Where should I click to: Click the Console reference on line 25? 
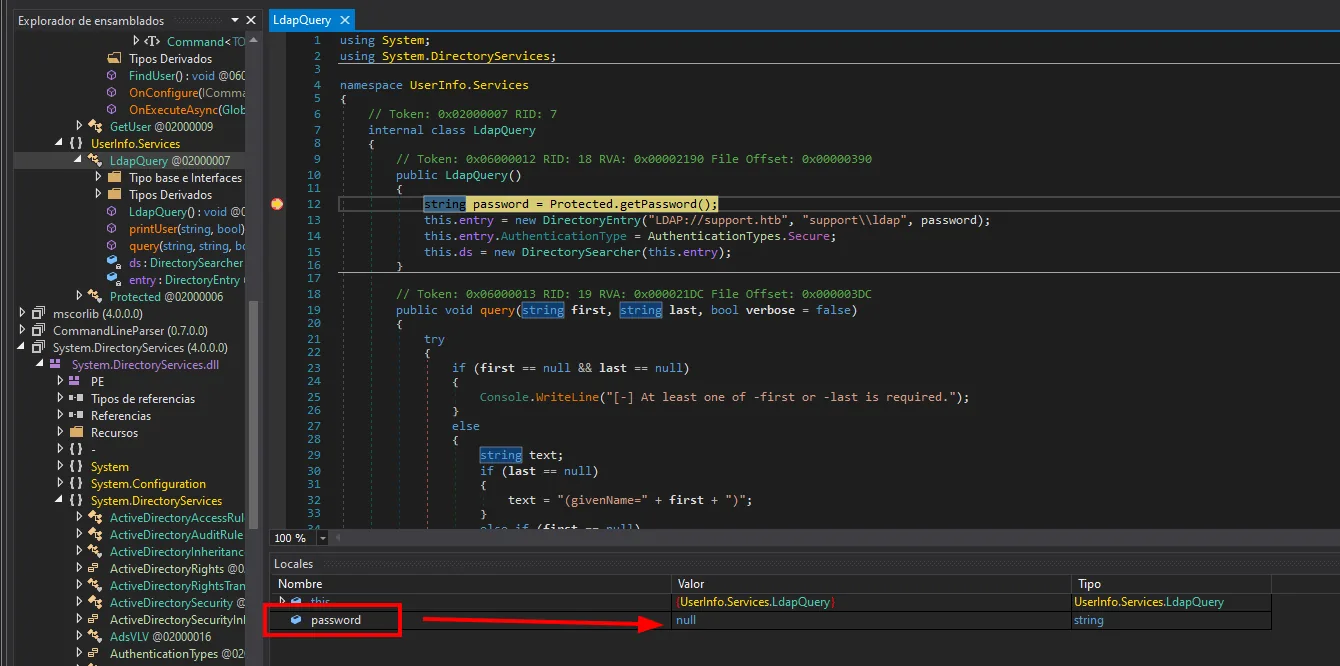504,397
